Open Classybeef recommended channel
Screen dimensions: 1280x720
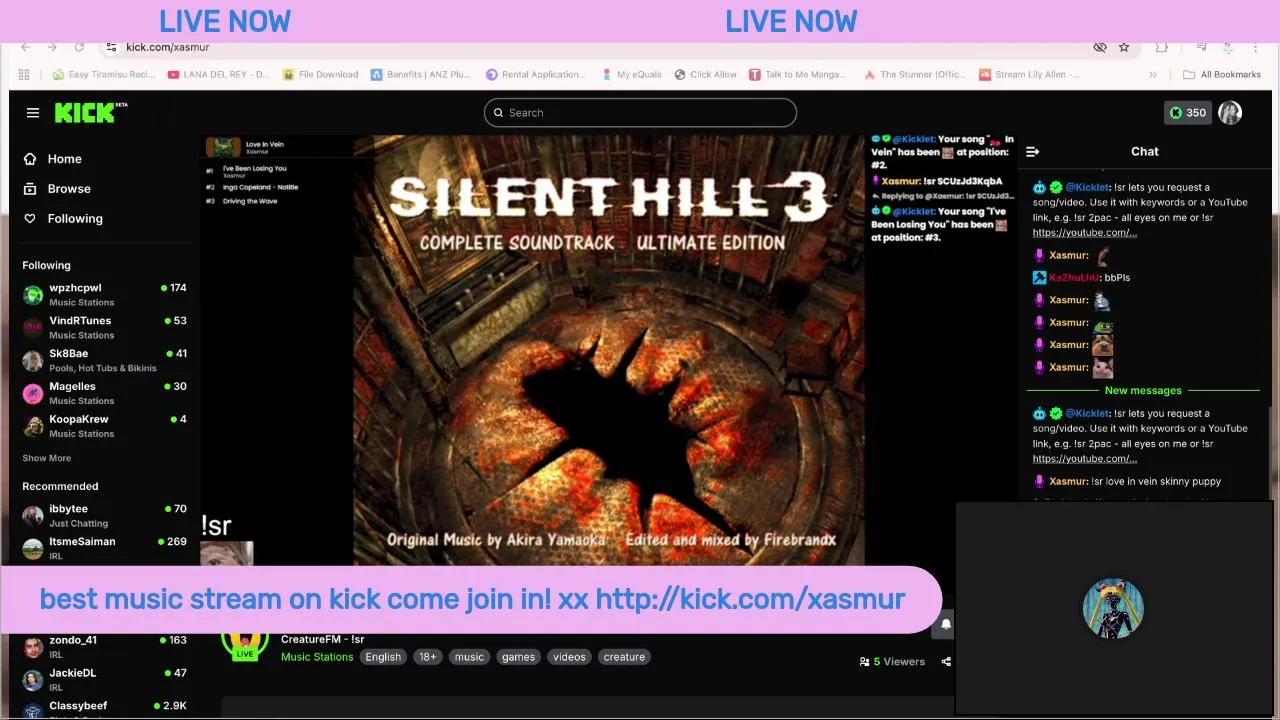point(104,709)
